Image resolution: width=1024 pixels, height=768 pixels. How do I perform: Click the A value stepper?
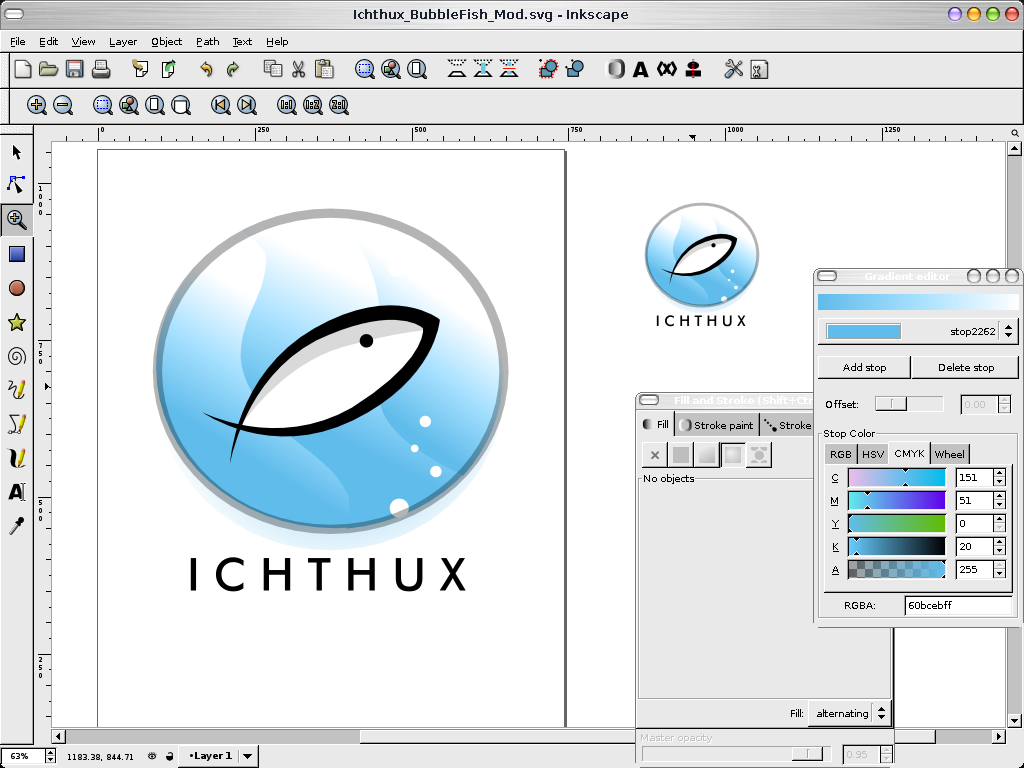point(999,569)
